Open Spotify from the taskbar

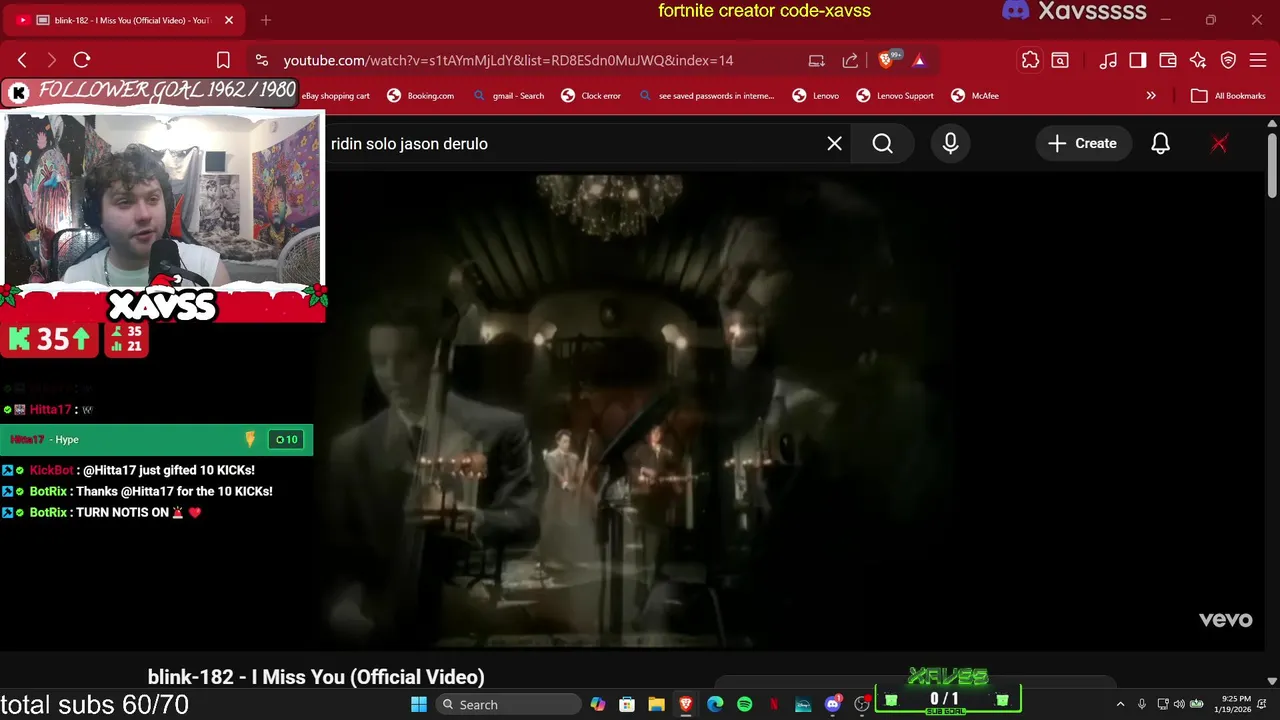click(744, 704)
